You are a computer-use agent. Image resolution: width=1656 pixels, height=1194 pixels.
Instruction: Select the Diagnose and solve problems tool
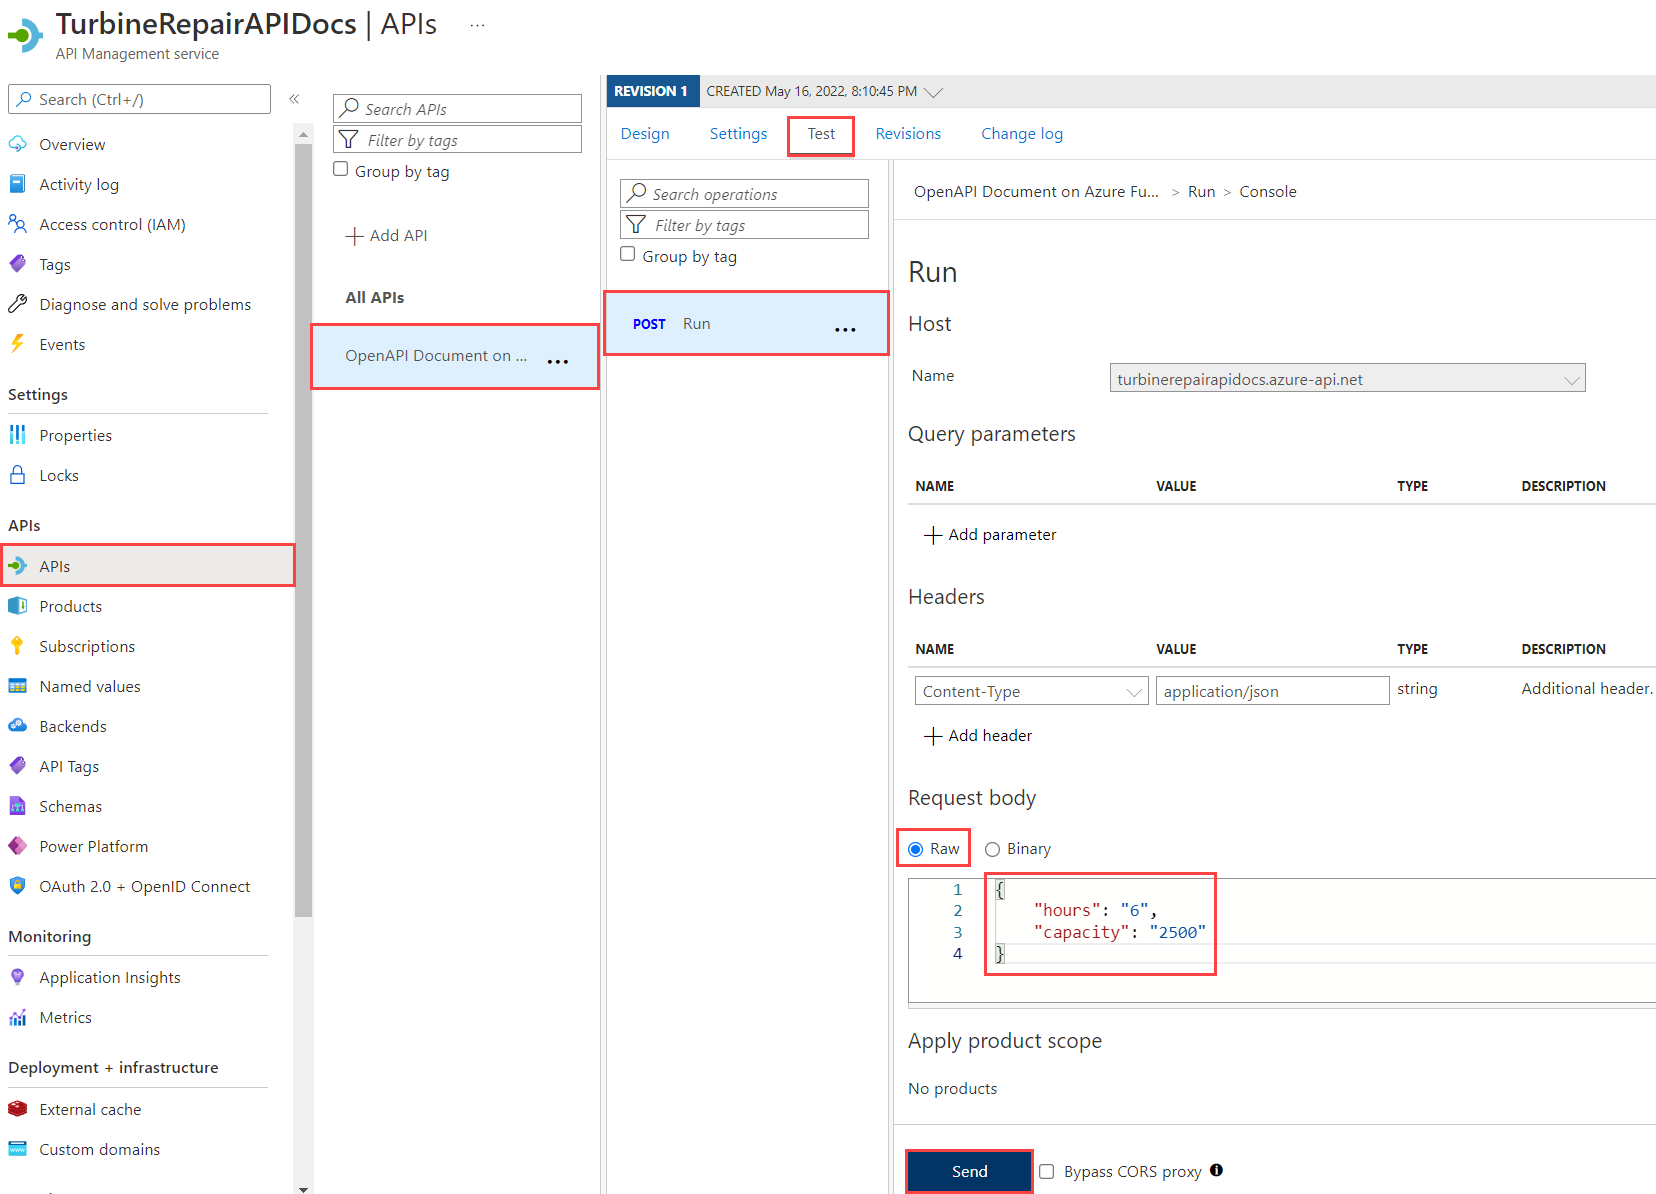click(x=144, y=304)
